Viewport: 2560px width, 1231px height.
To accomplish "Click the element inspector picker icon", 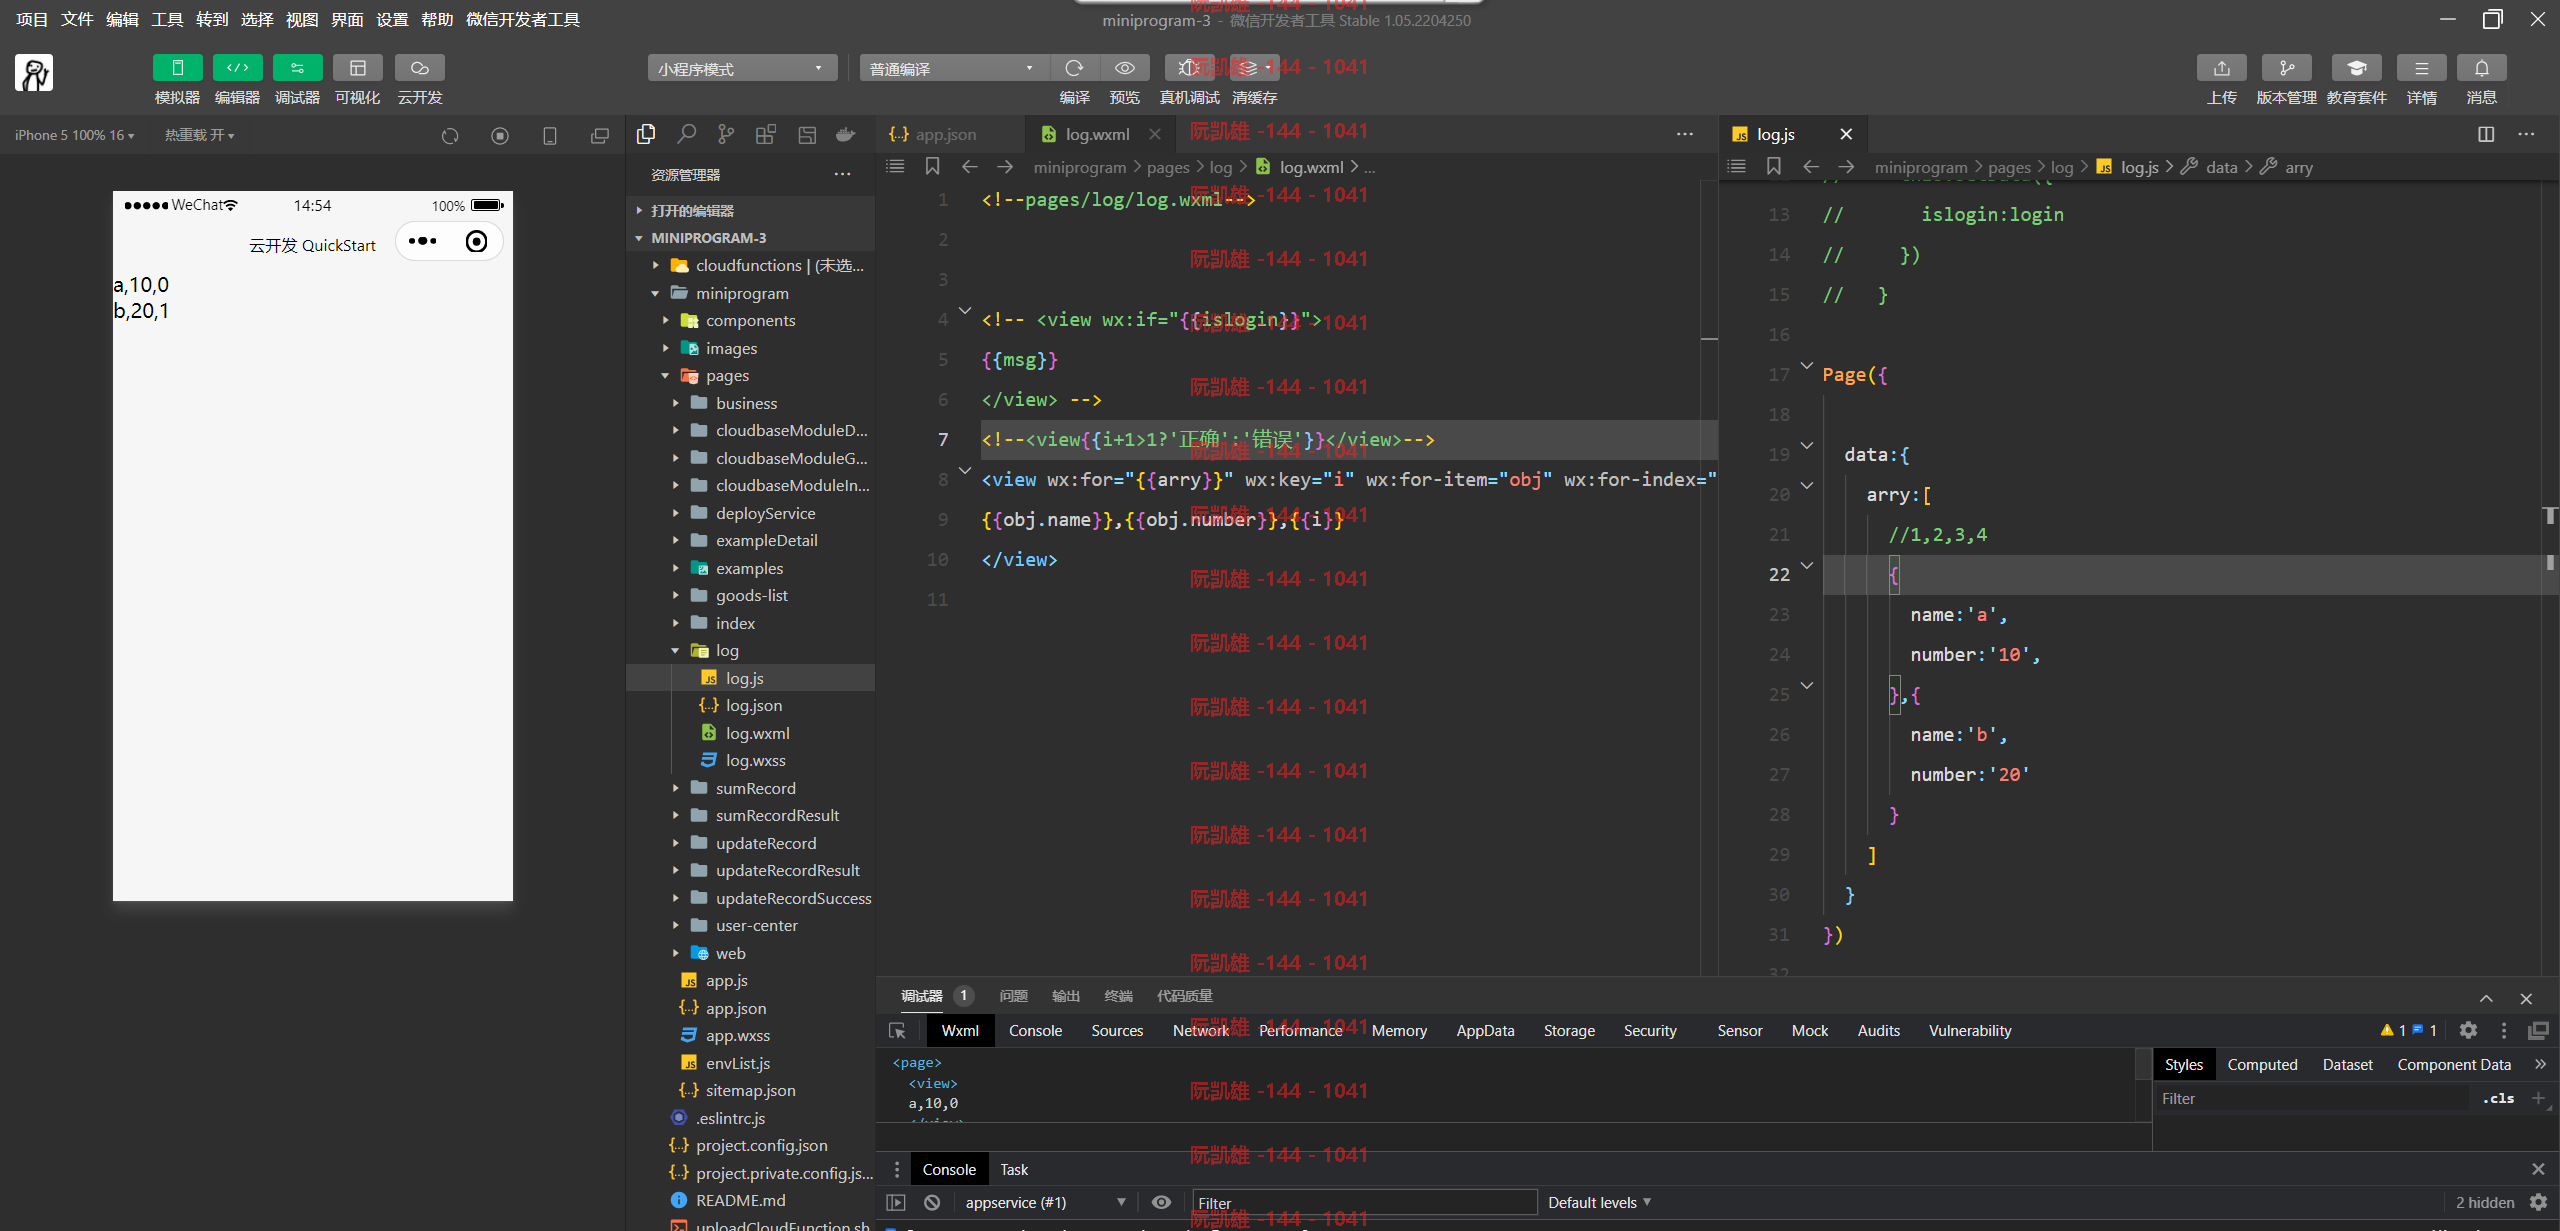I will click(897, 1031).
